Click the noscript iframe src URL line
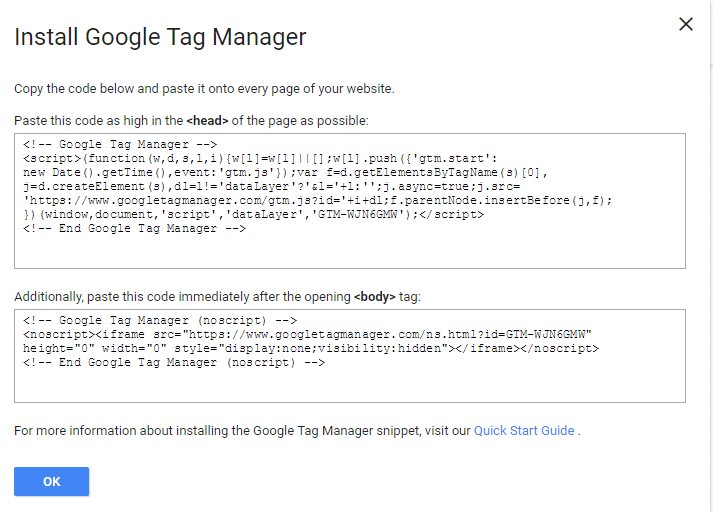Image resolution: width=713 pixels, height=512 pixels. (x=307, y=335)
